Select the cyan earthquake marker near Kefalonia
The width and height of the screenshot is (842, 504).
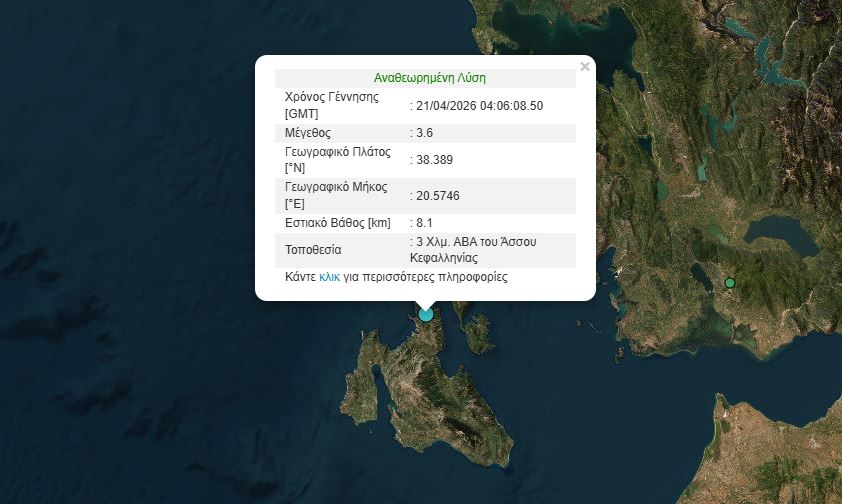[x=426, y=313]
